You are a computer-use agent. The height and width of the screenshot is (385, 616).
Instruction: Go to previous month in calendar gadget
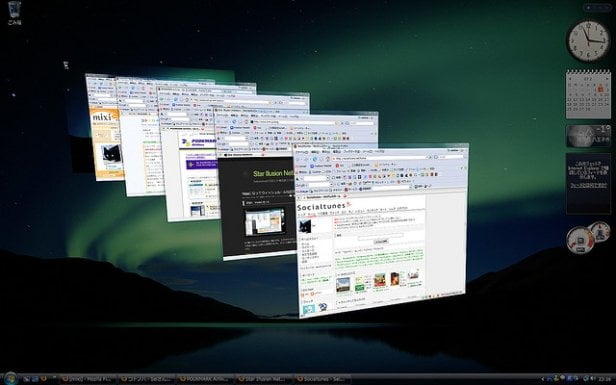click(x=570, y=79)
